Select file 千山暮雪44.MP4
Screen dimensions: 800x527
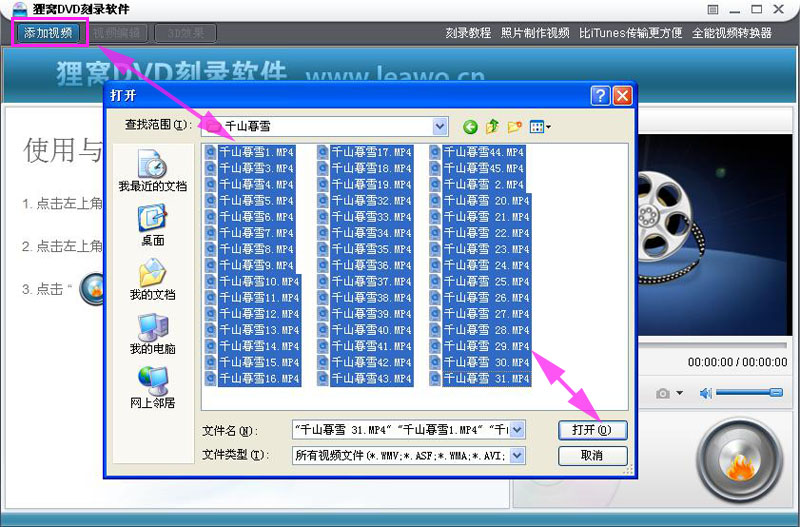pos(484,152)
